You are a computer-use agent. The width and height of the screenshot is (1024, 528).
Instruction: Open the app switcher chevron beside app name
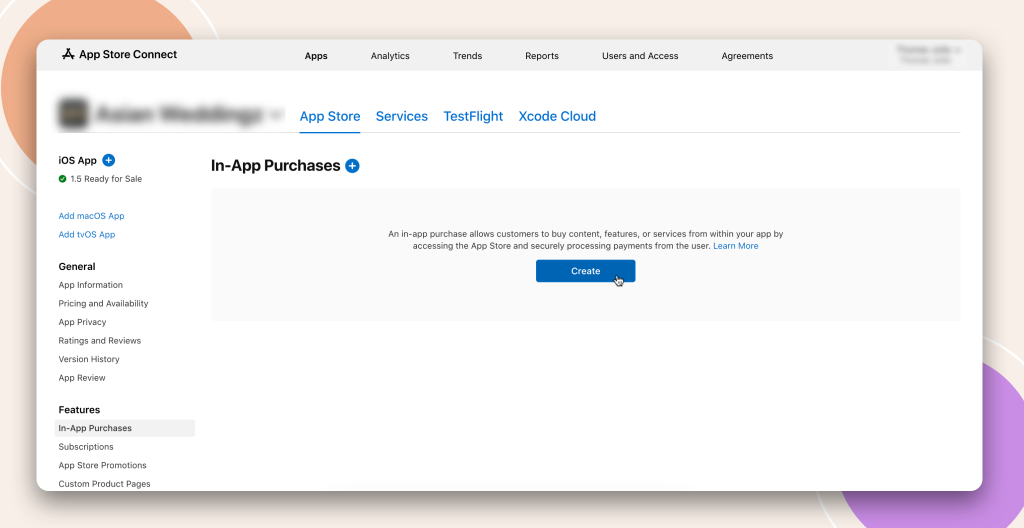click(276, 115)
